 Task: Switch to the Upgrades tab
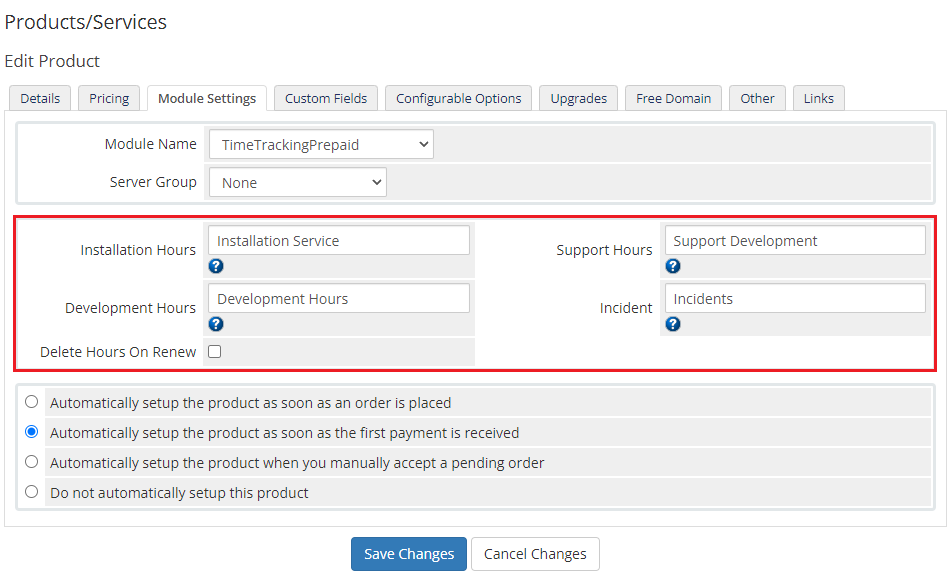coord(579,99)
